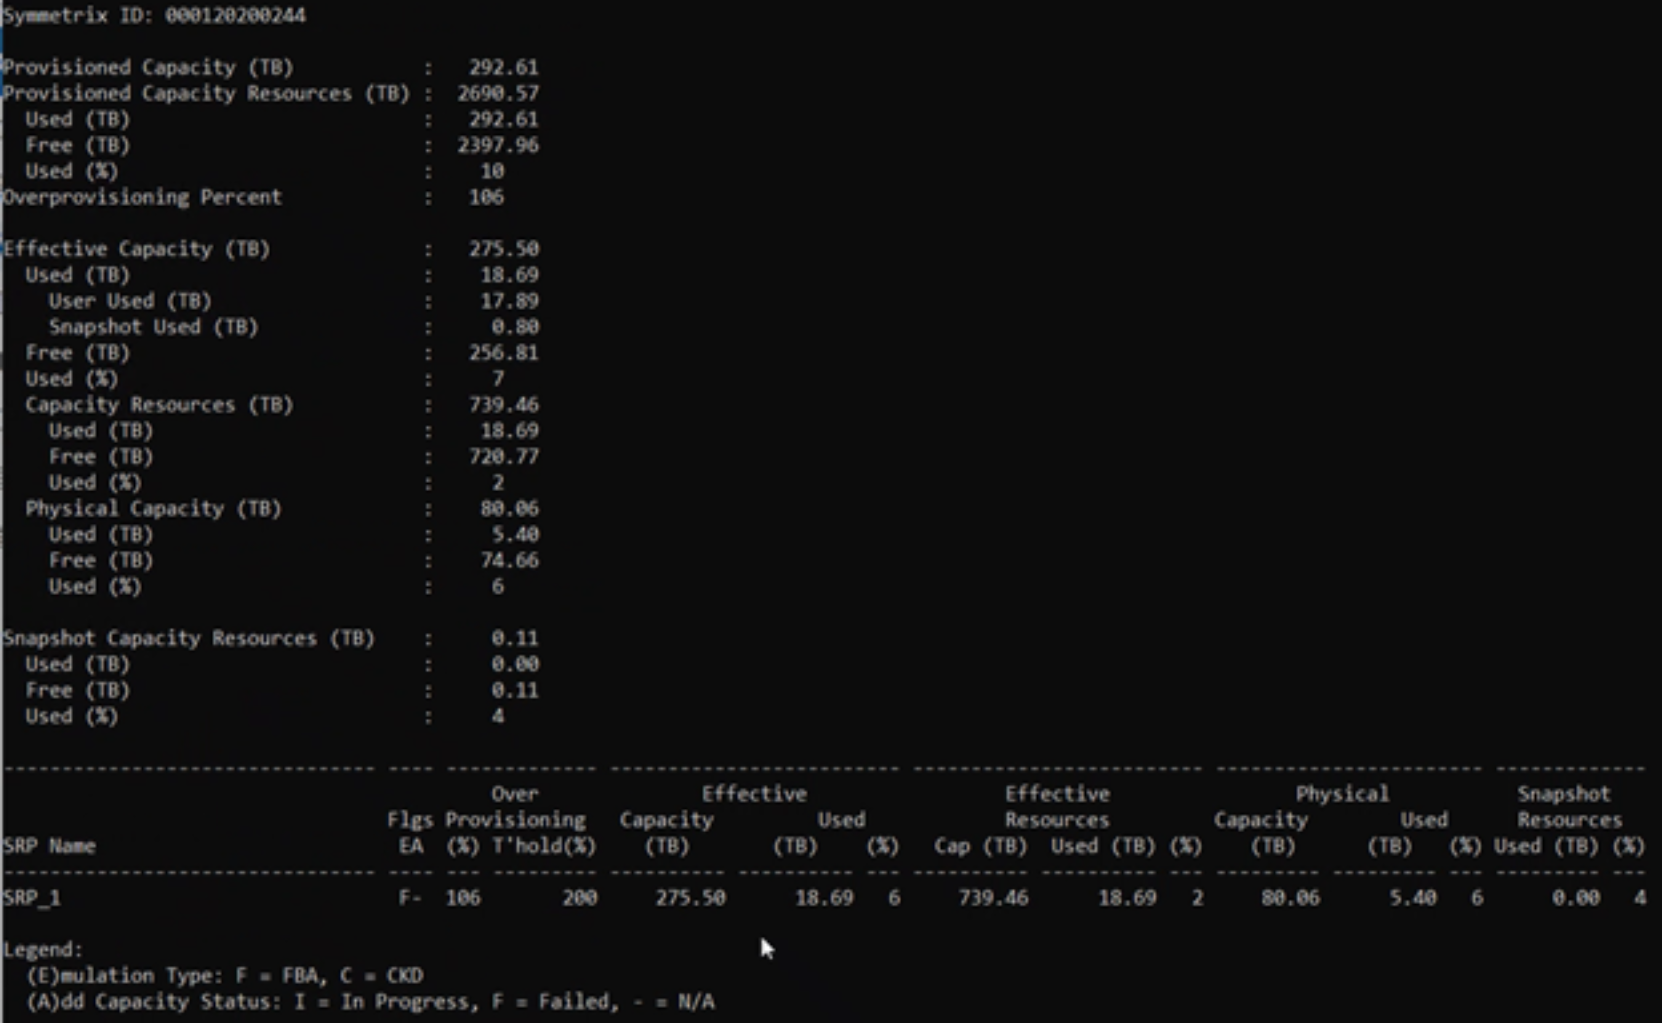Select 275.50 on the Effective Capacity summary line
Image resolution: width=1662 pixels, height=1023 pixels.
pyautogui.click(x=504, y=249)
